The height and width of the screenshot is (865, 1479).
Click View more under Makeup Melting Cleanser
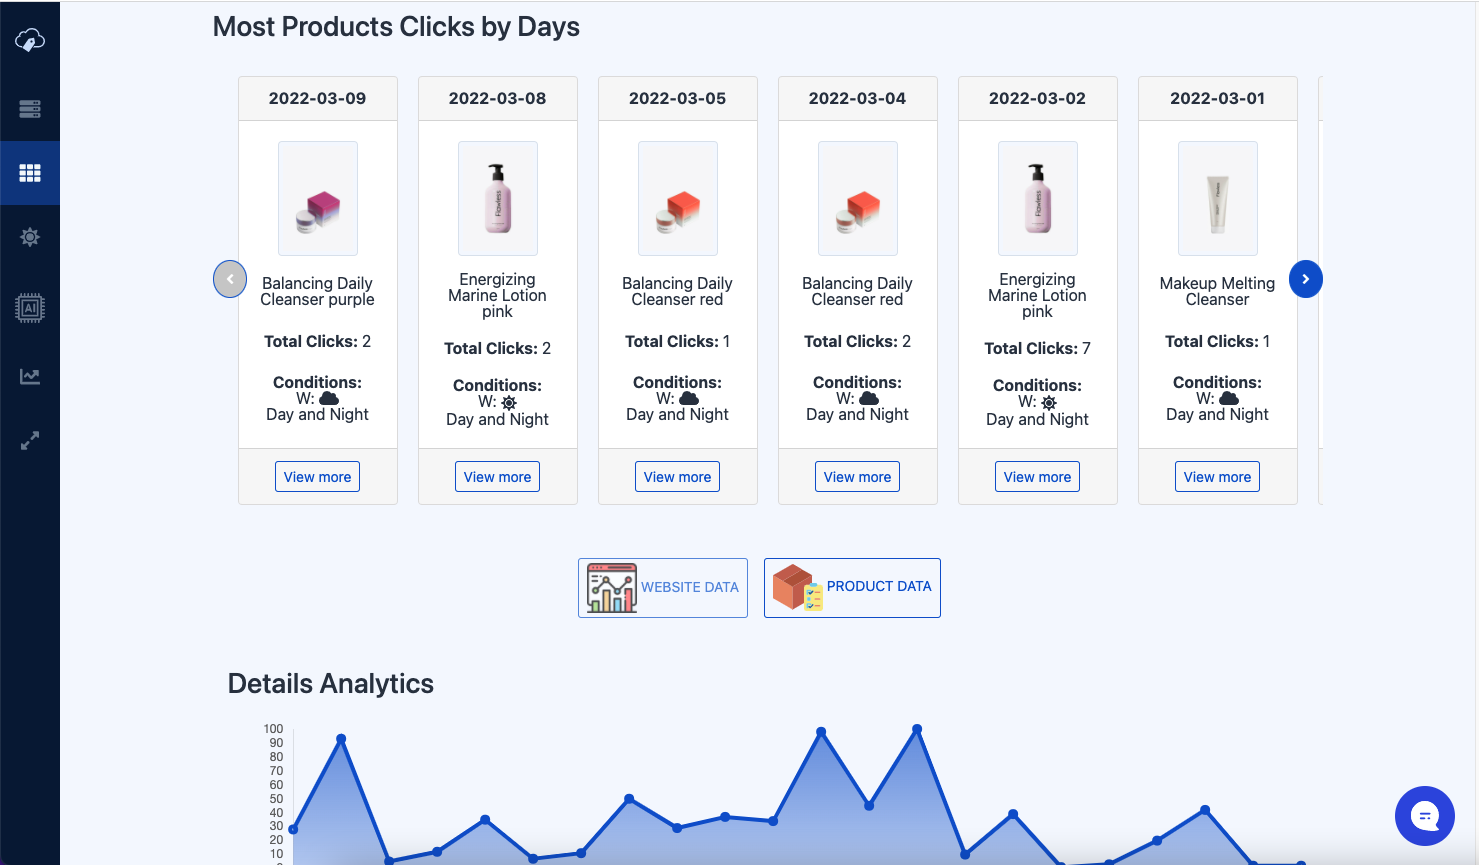click(x=1217, y=476)
